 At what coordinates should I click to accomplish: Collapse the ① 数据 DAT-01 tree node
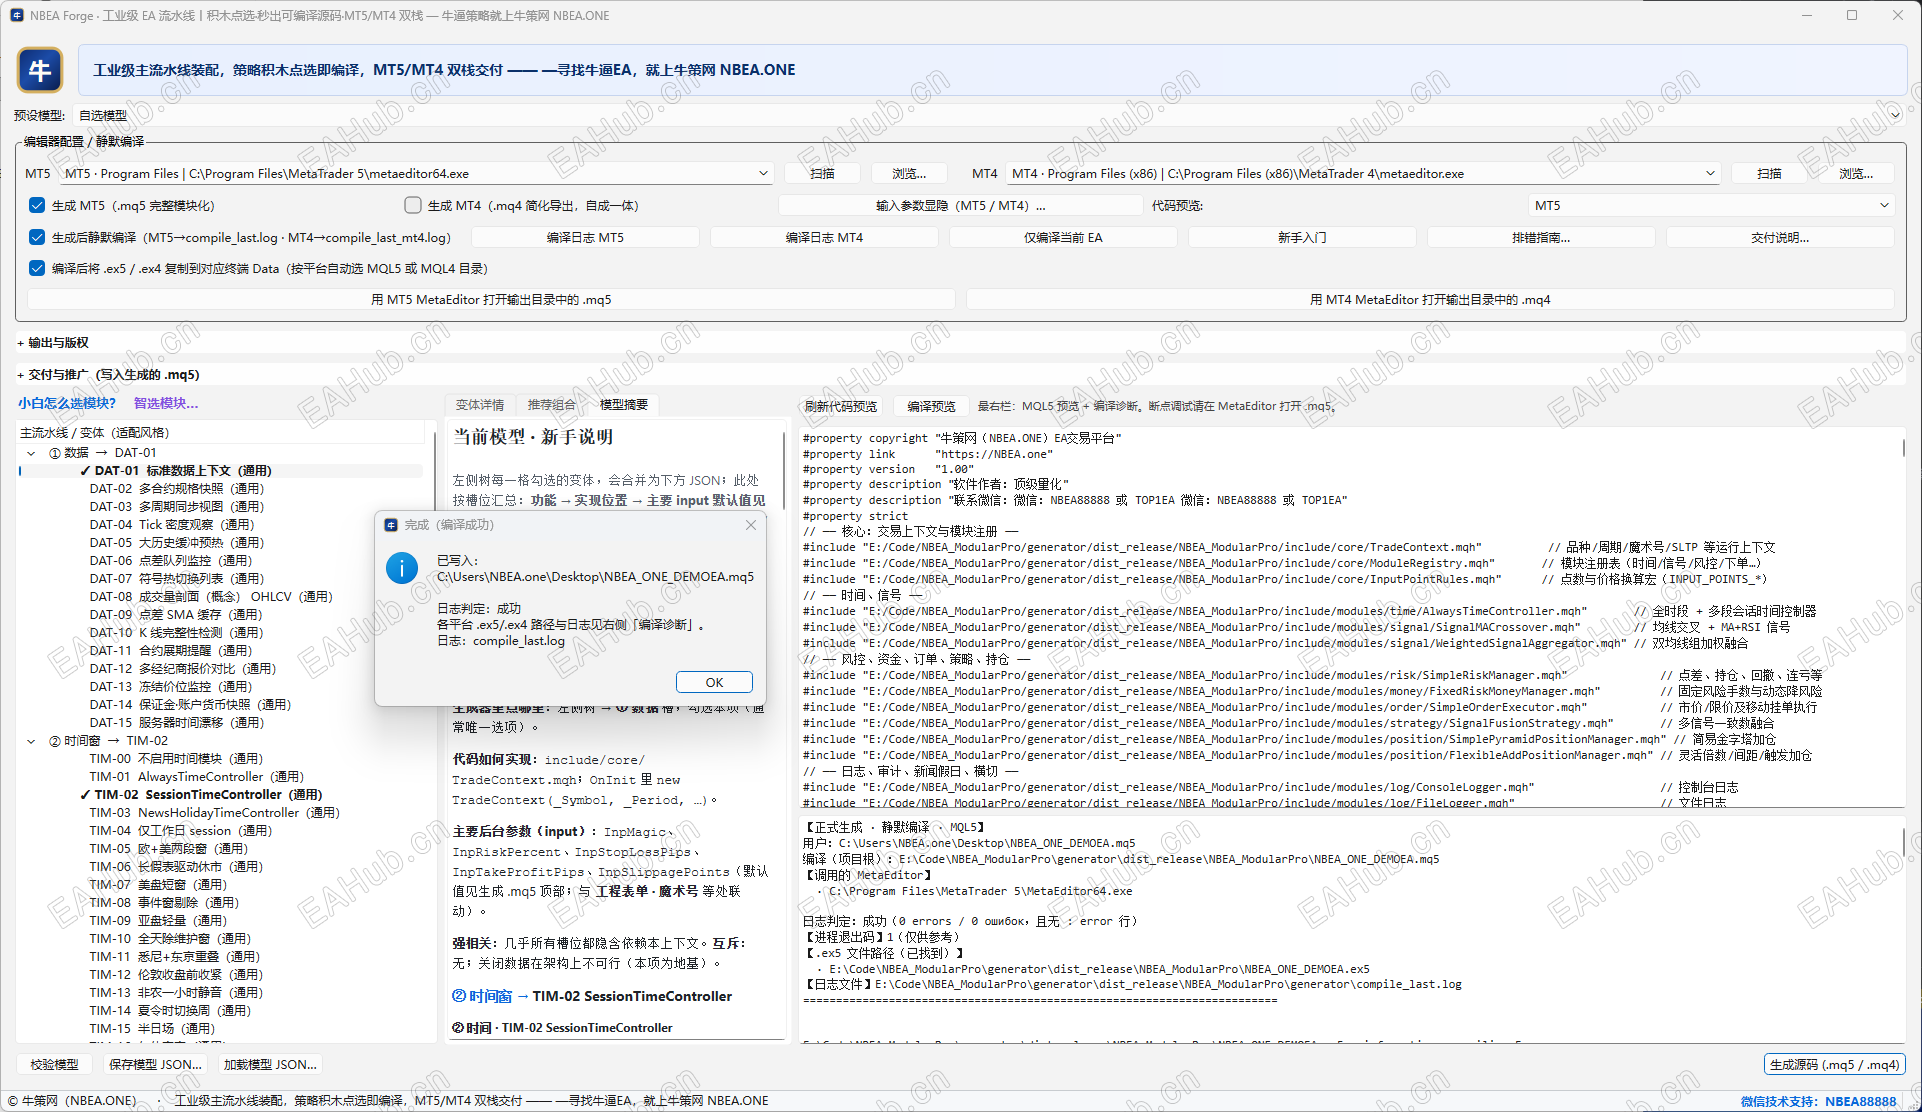pos(31,453)
